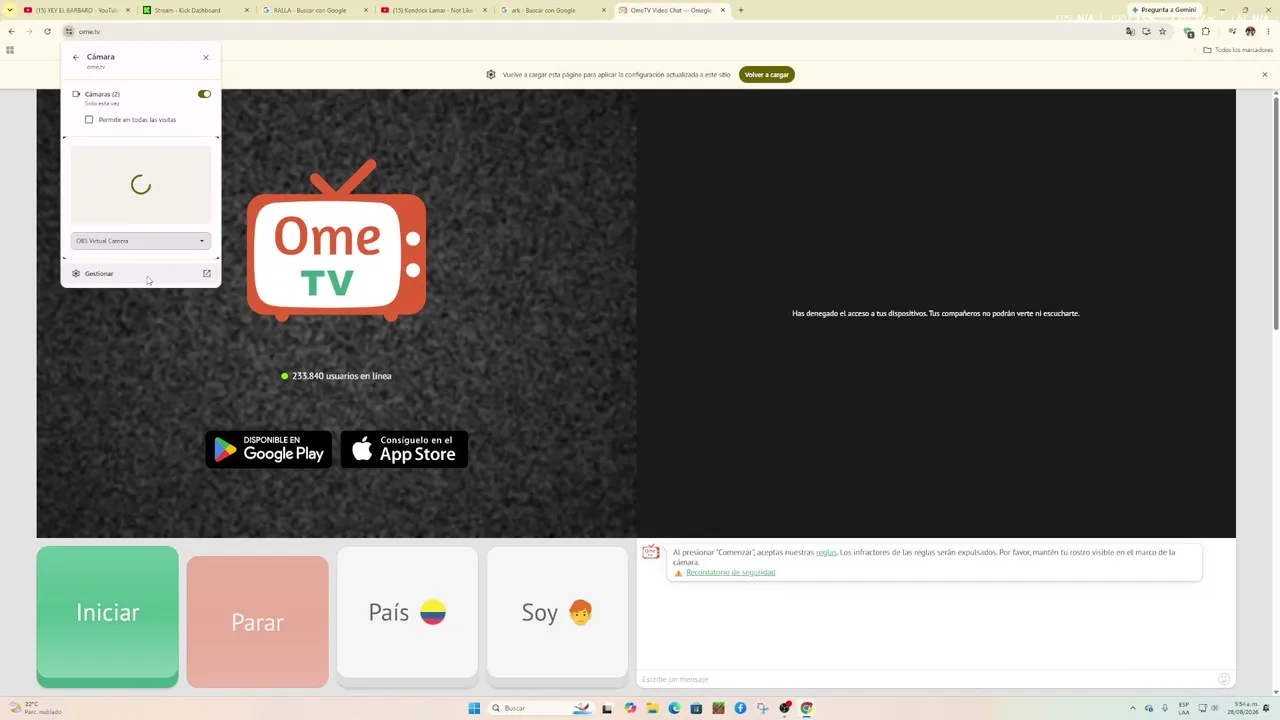Viewport: 1280px width, 720px height.
Task: Click the OmeTV logo
Action: tap(336, 240)
